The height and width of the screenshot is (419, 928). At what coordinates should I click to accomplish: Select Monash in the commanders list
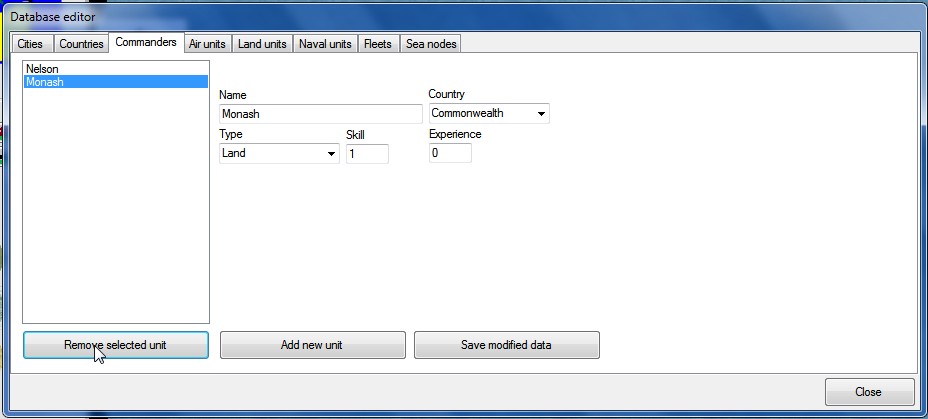pyautogui.click(x=116, y=82)
